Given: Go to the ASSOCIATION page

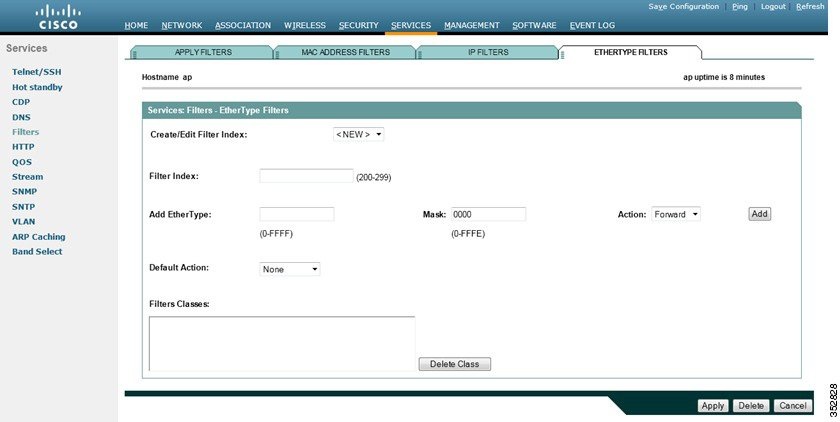Looking at the screenshot, I should click(243, 25).
